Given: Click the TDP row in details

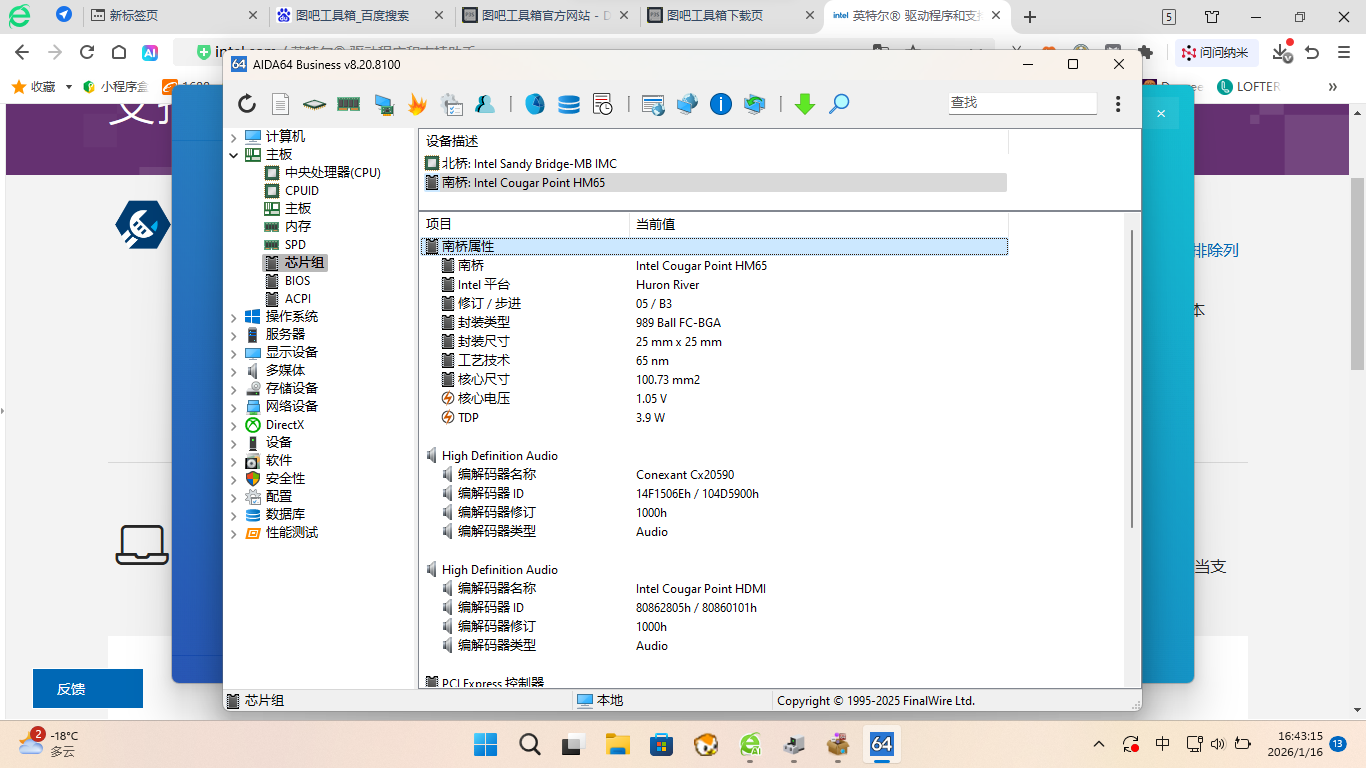Looking at the screenshot, I should pos(714,417).
